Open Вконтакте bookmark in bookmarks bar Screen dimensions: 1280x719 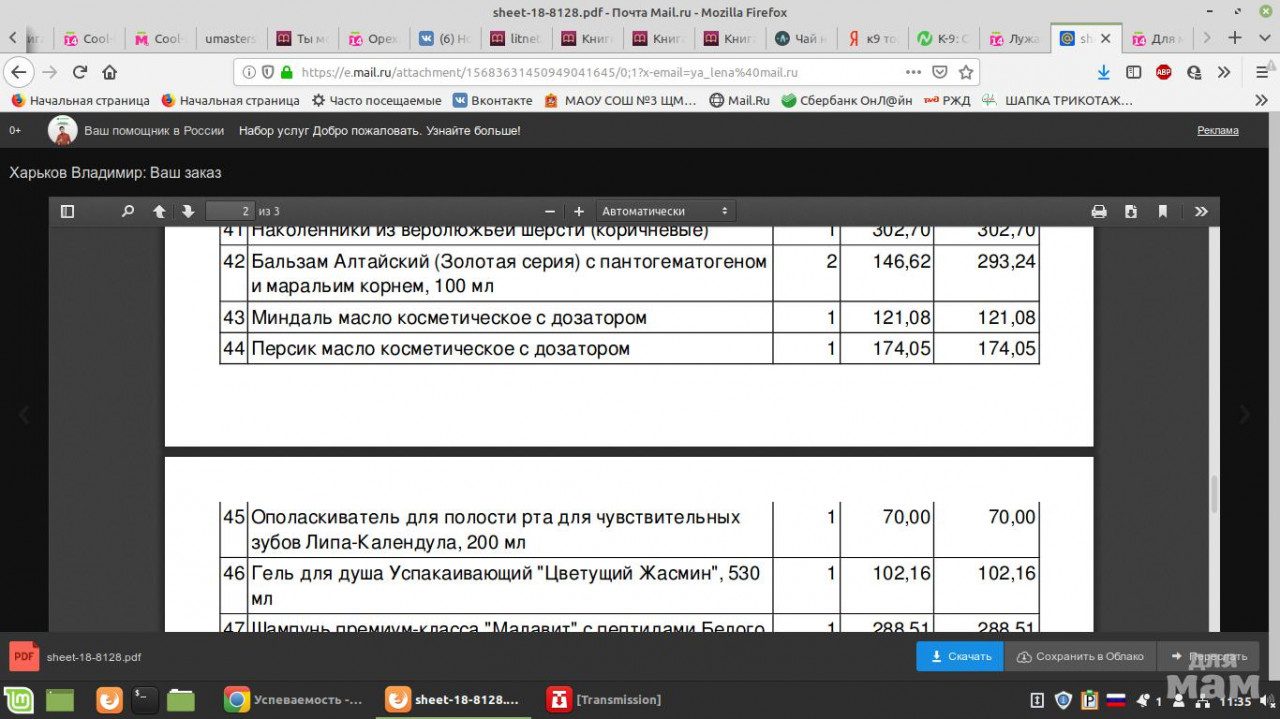493,100
